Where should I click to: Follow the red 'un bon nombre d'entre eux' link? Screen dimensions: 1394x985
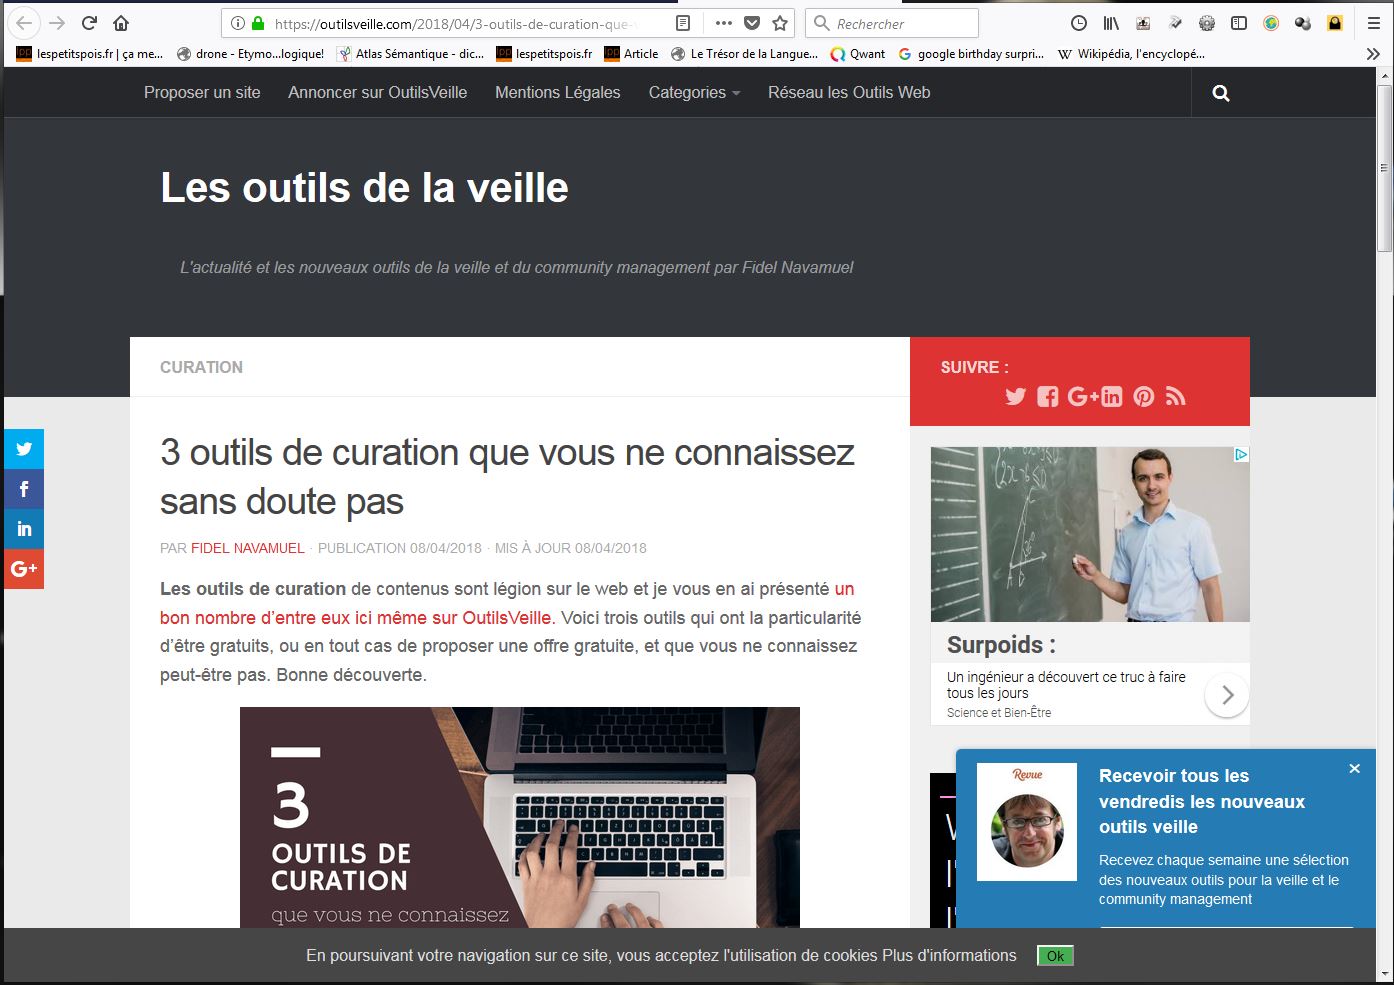point(507,603)
